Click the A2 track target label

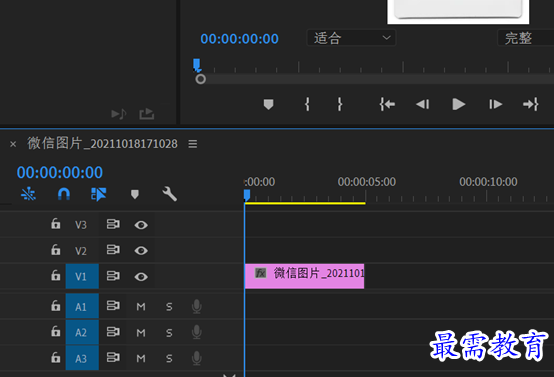(x=82, y=332)
